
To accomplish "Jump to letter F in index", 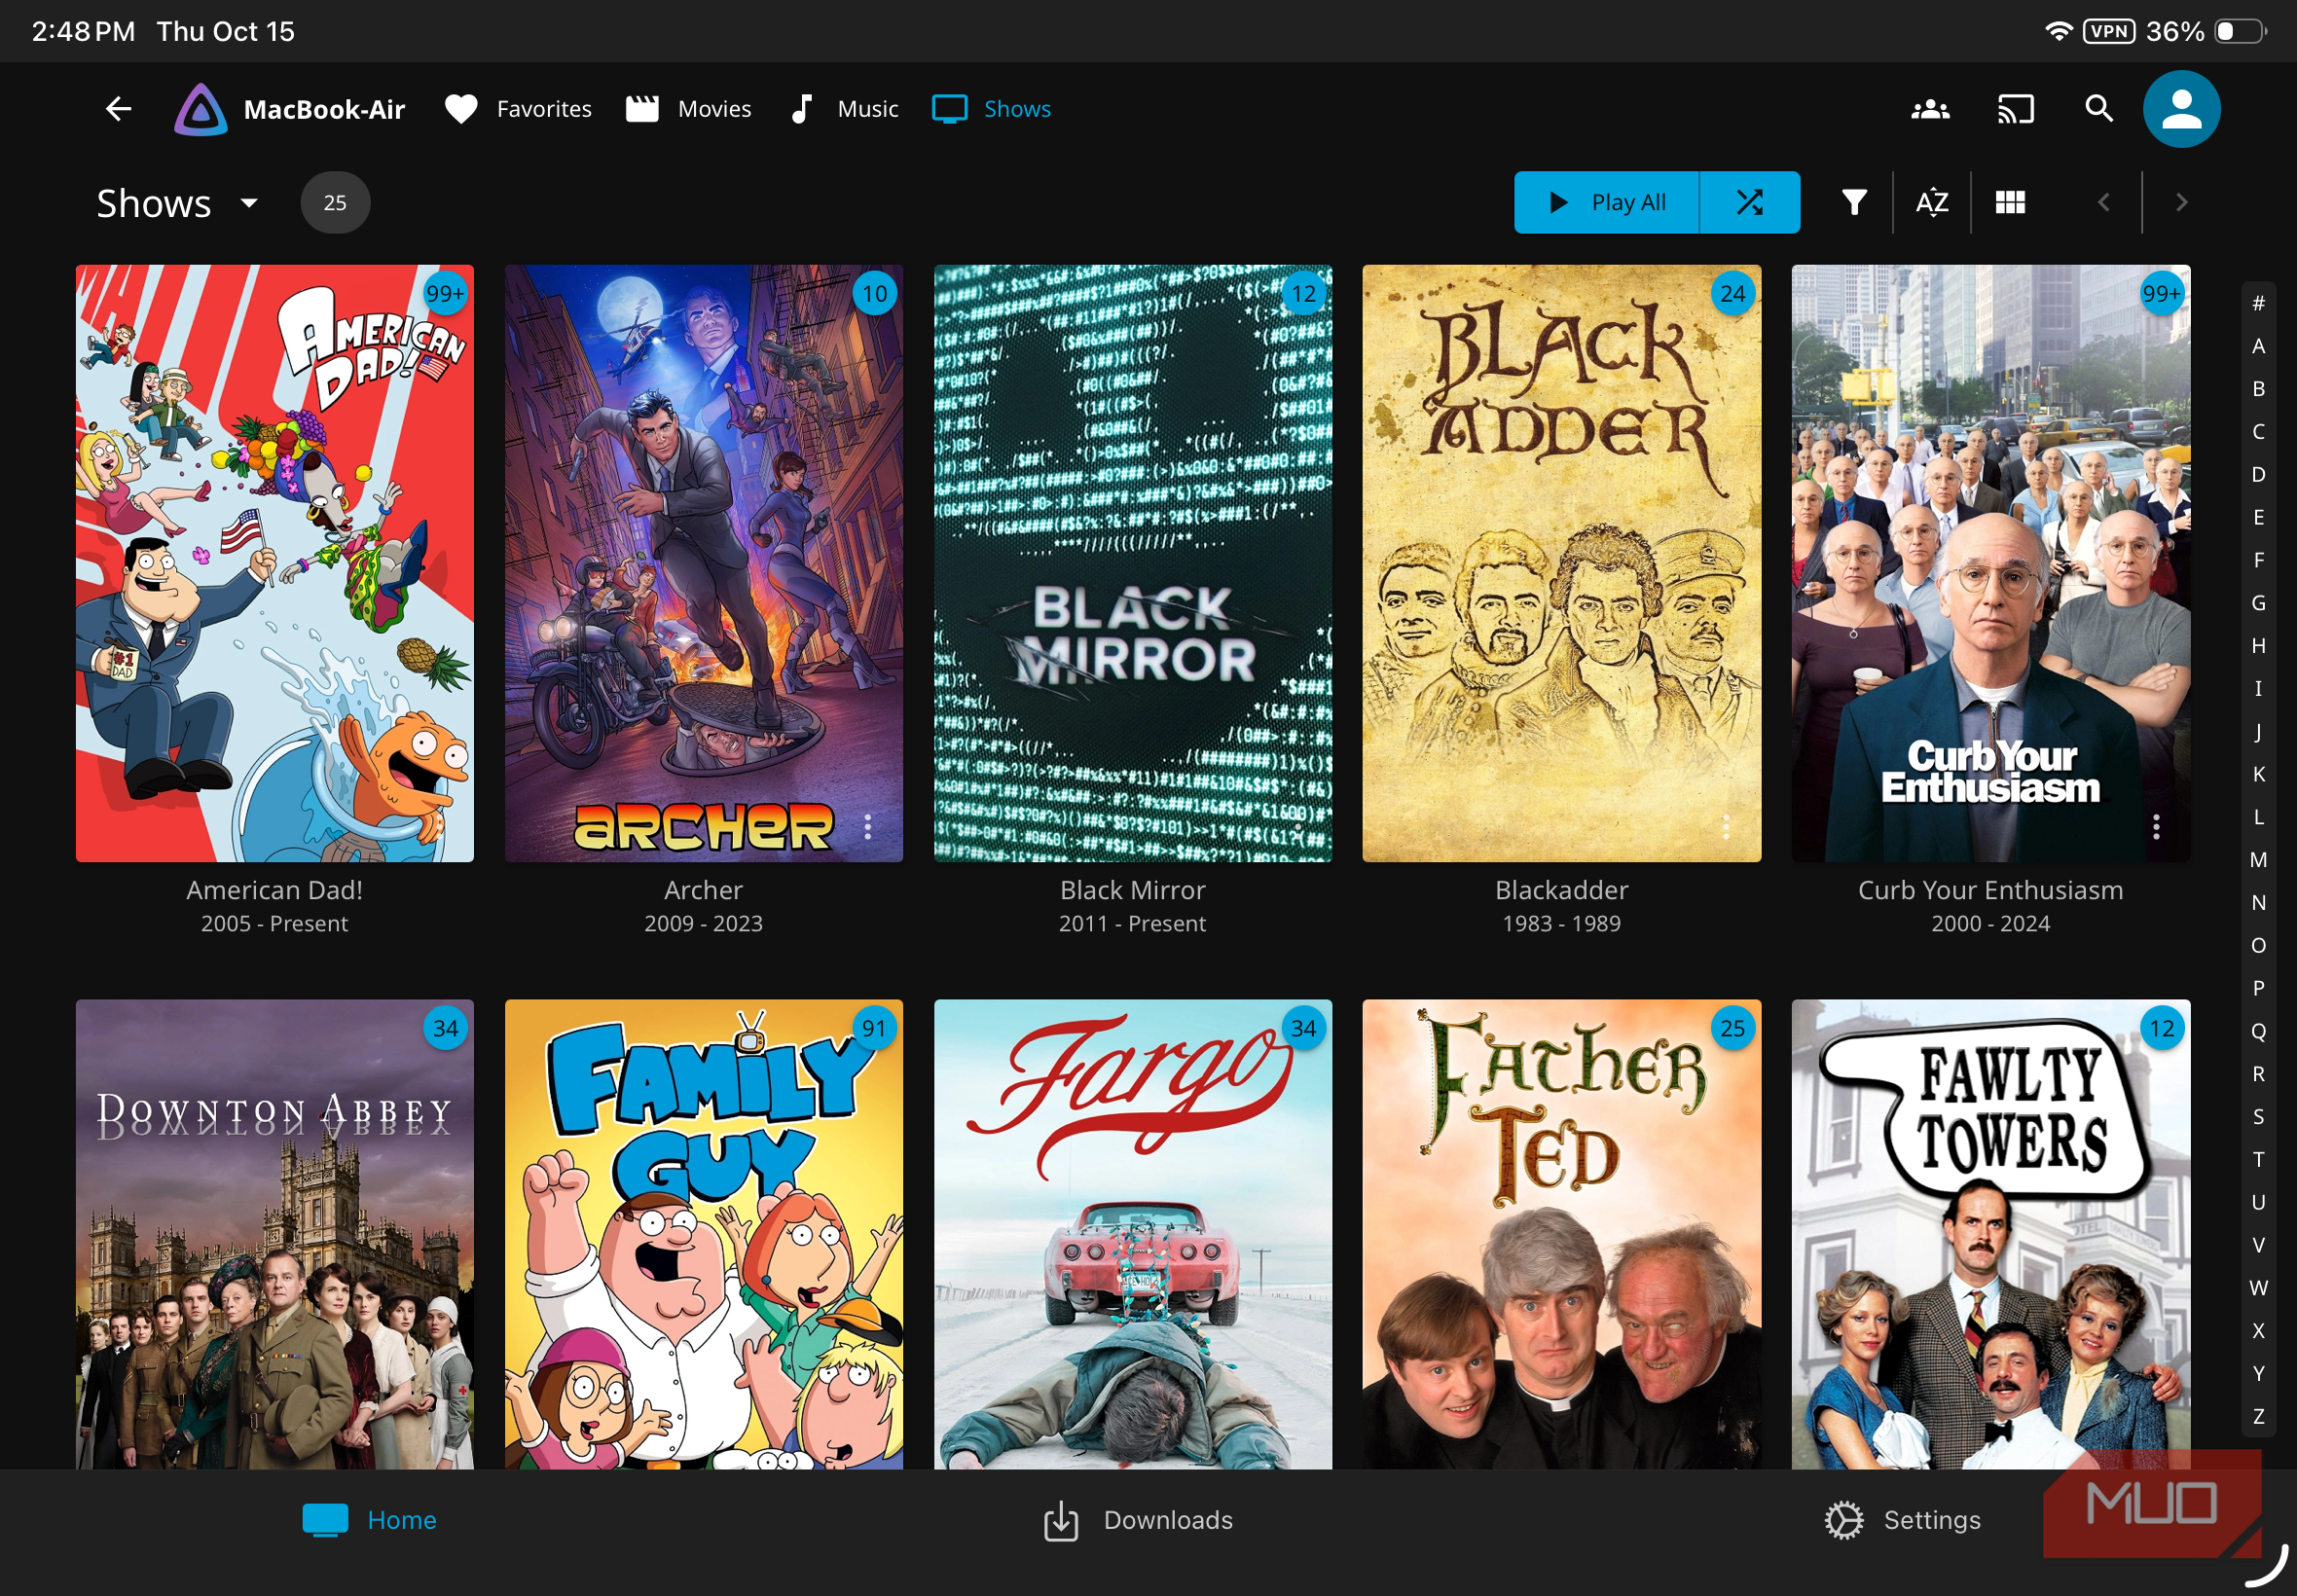I will coord(2258,560).
